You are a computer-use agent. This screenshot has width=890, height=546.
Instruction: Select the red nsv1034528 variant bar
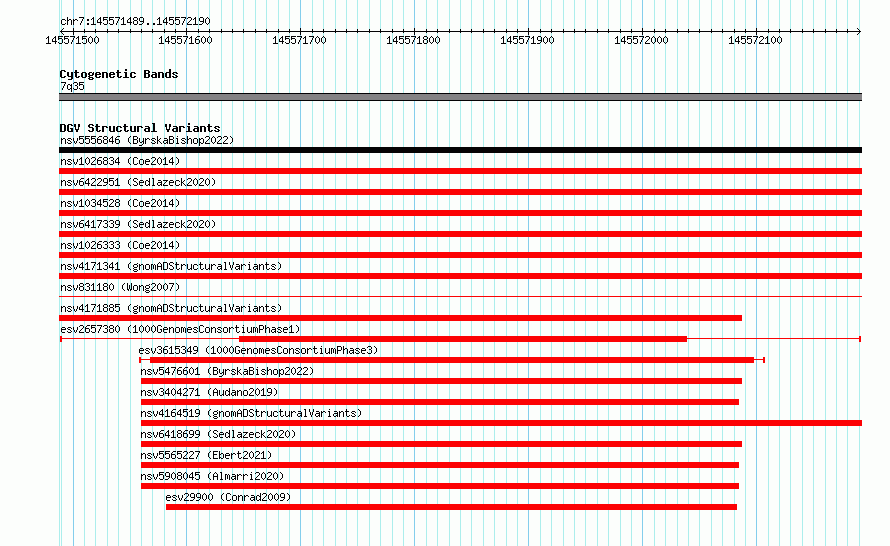(460, 213)
